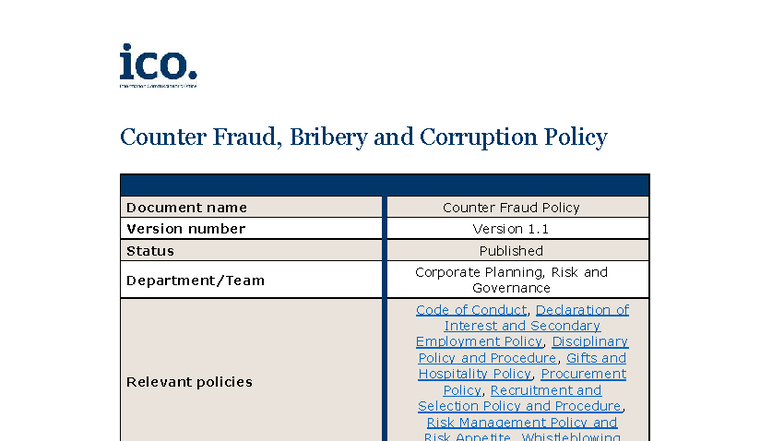The width and height of the screenshot is (784, 441).
Task: Click the dark blue table header bar
Action: (384, 185)
